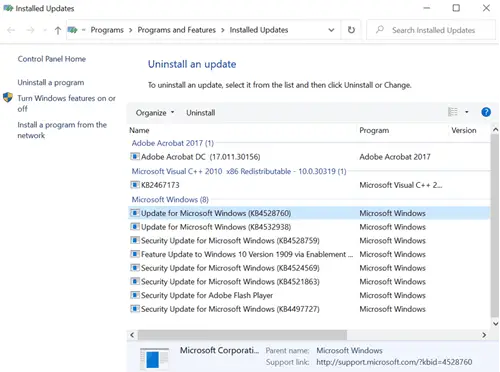The width and height of the screenshot is (500, 372).
Task: Click the details pane update thumbnail
Action: pos(154,359)
